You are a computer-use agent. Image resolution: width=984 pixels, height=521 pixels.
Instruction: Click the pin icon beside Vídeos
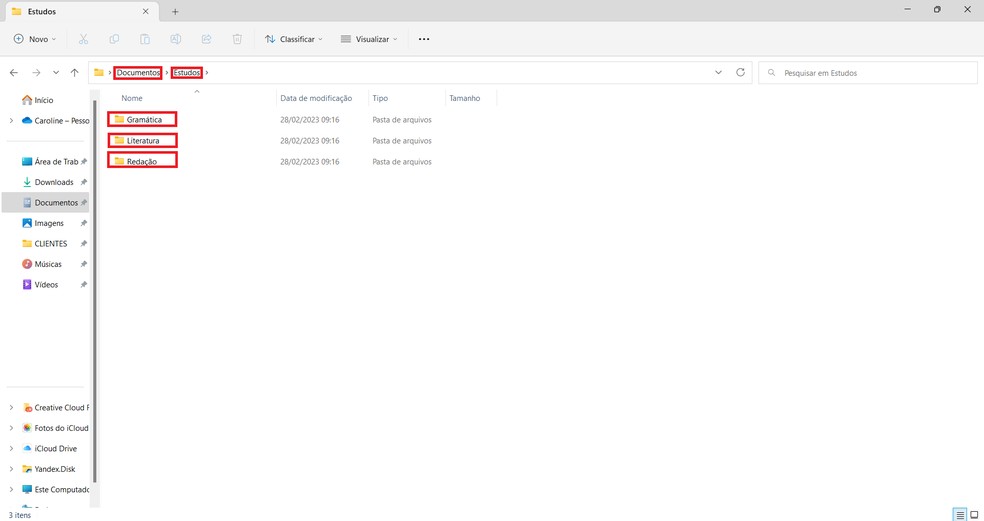tap(83, 285)
